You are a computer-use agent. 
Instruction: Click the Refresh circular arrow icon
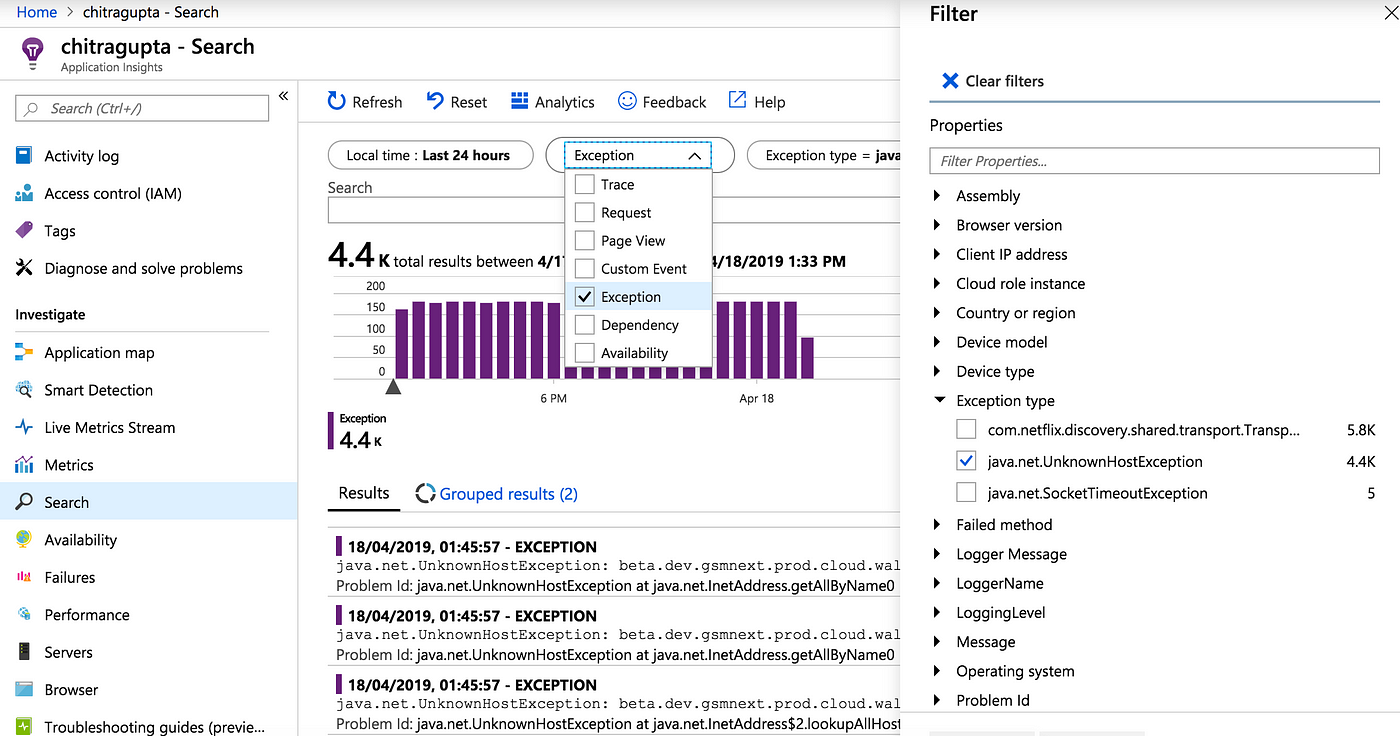pyautogui.click(x=337, y=101)
